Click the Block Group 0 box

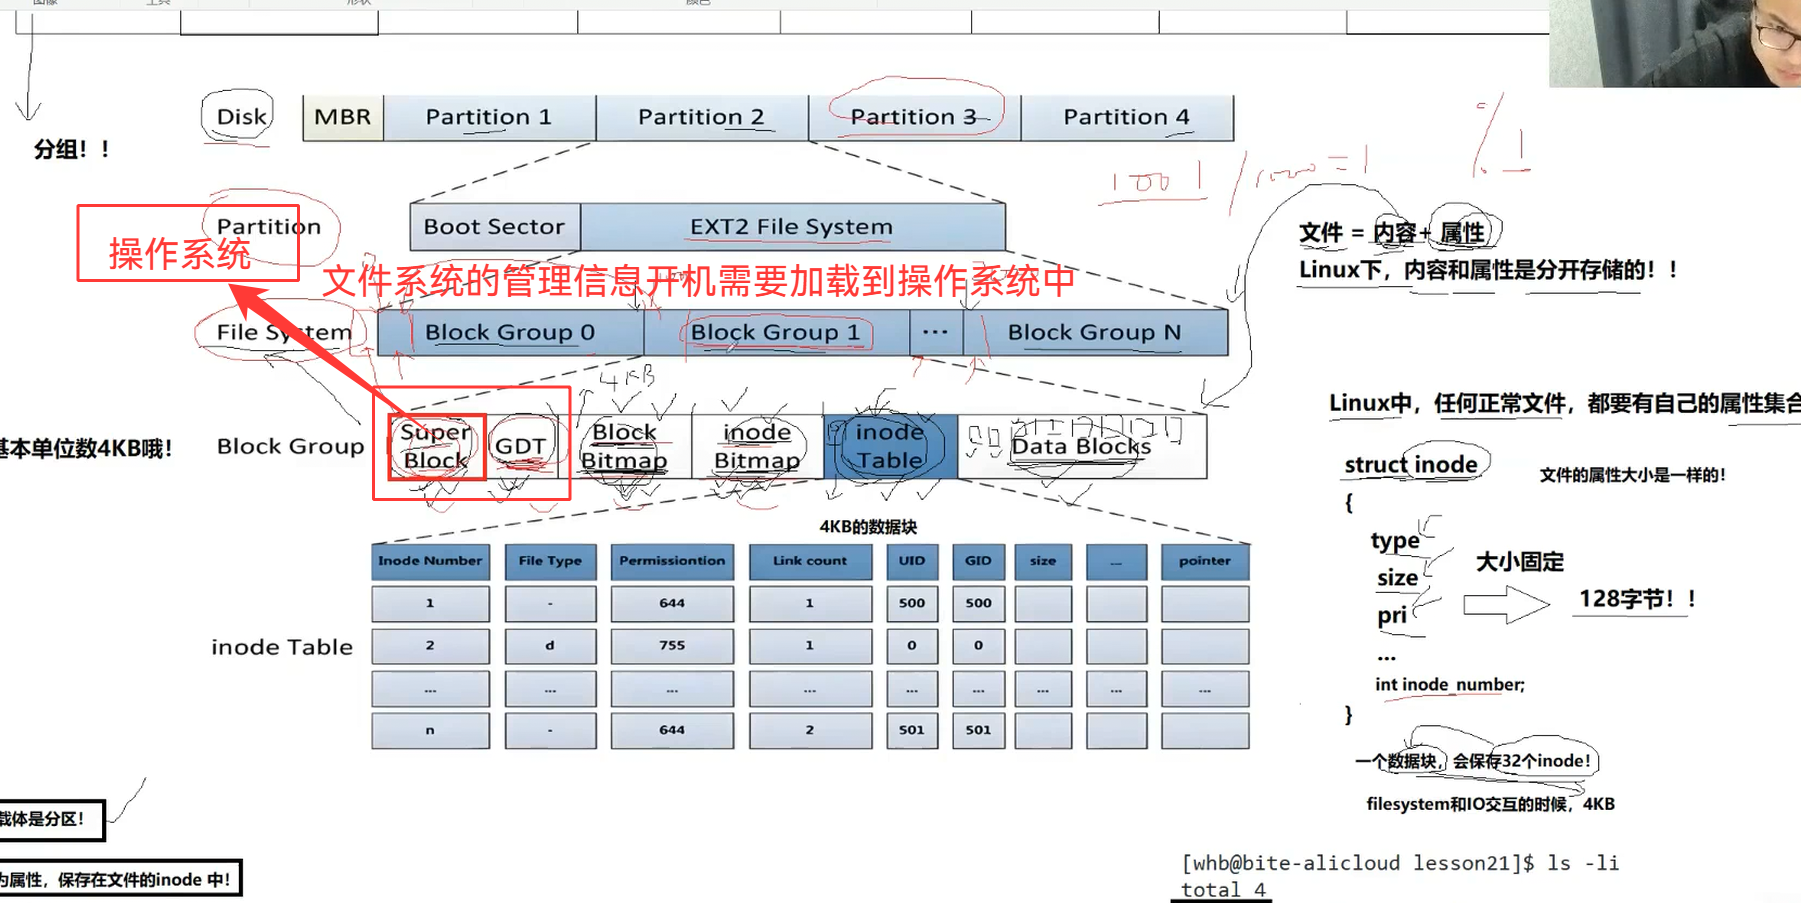510,332
